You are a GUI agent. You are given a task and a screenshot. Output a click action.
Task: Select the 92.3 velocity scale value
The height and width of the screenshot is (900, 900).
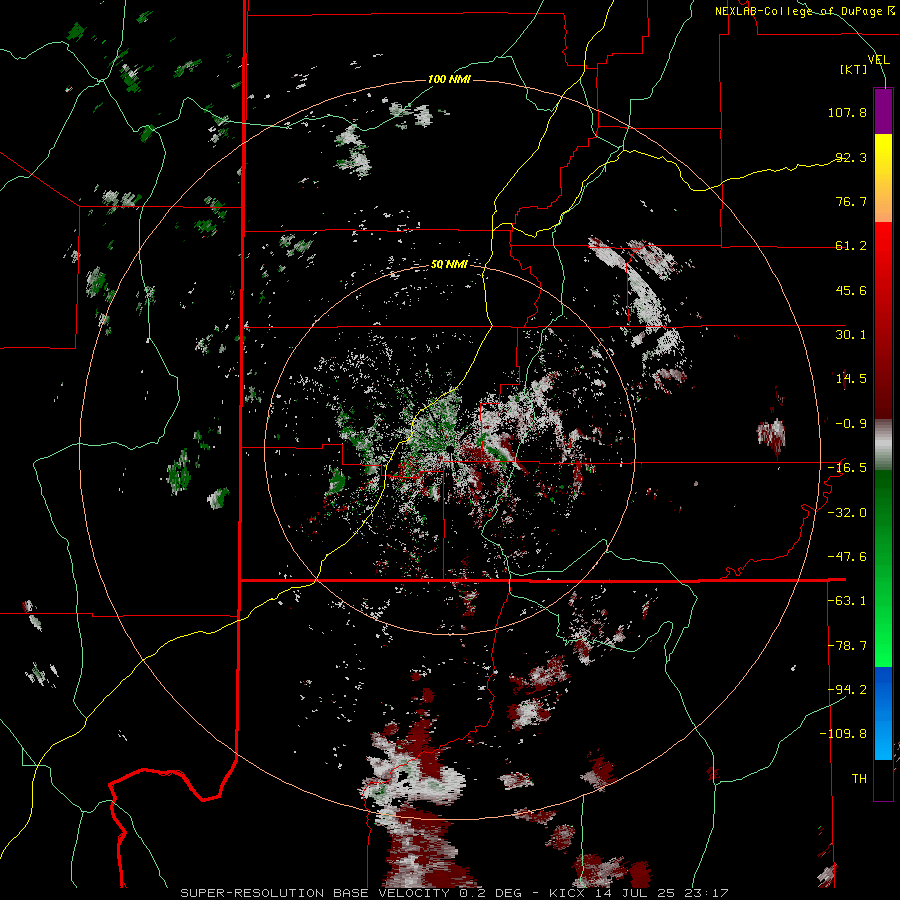(851, 157)
